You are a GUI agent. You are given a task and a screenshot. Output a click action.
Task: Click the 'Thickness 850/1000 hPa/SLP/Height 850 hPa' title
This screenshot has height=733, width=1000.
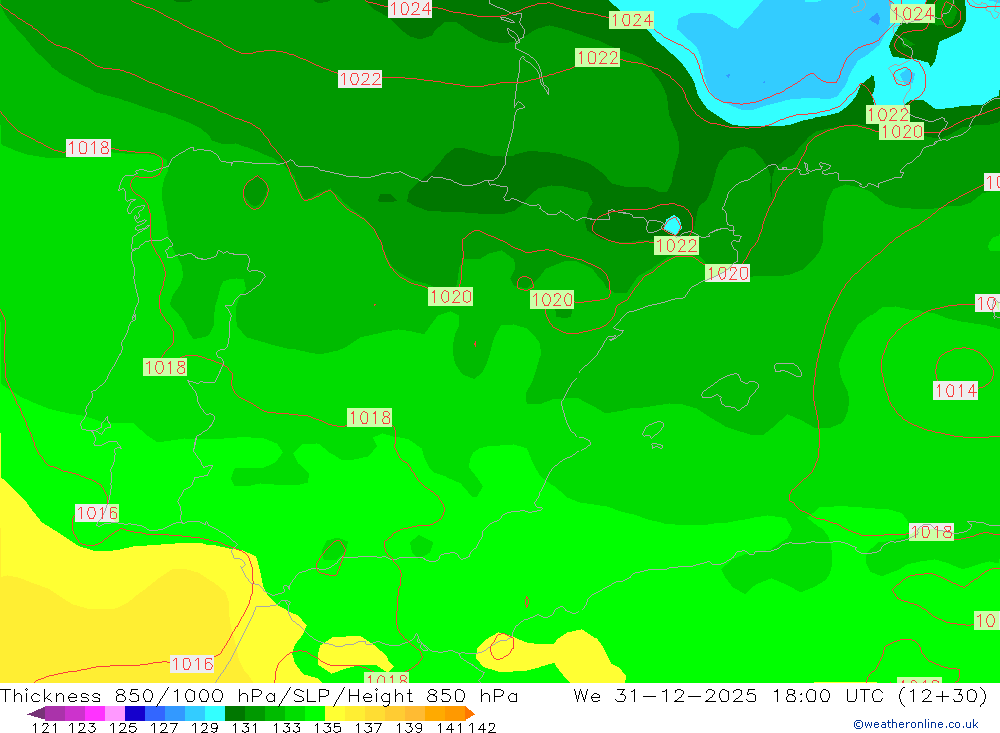pyautogui.click(x=259, y=695)
